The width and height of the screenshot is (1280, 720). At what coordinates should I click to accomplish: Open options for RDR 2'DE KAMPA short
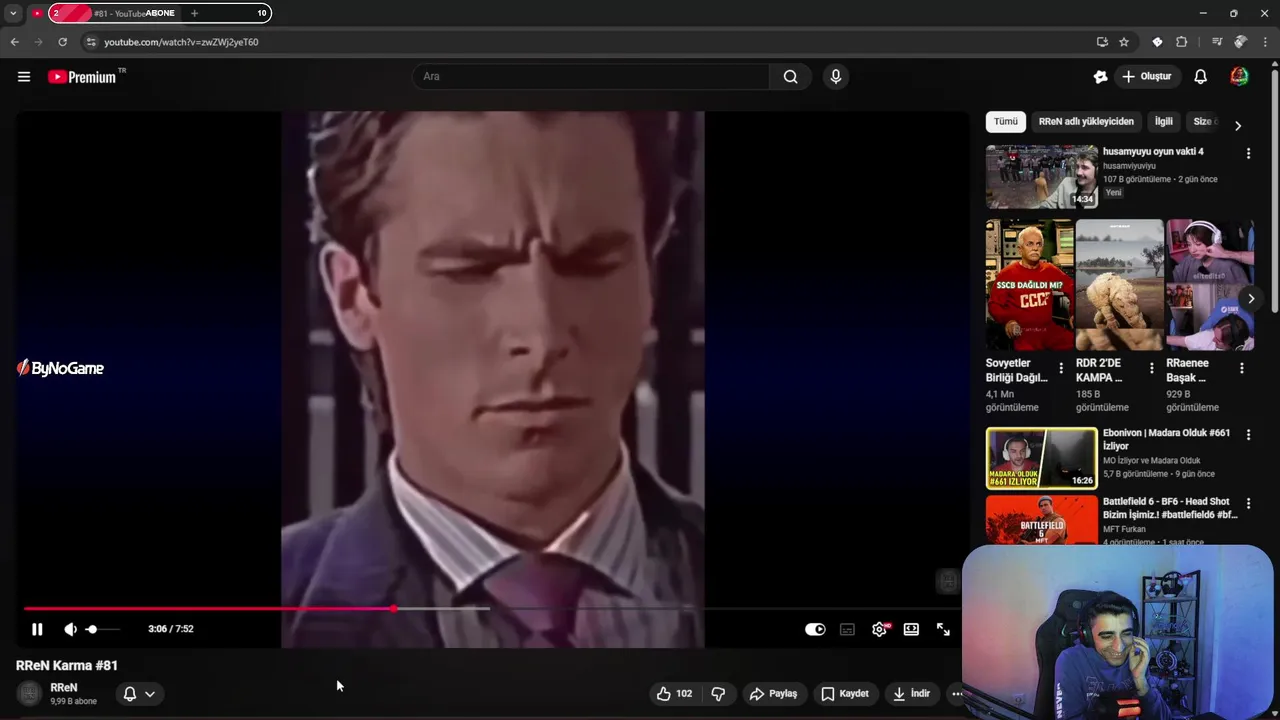click(x=1152, y=369)
